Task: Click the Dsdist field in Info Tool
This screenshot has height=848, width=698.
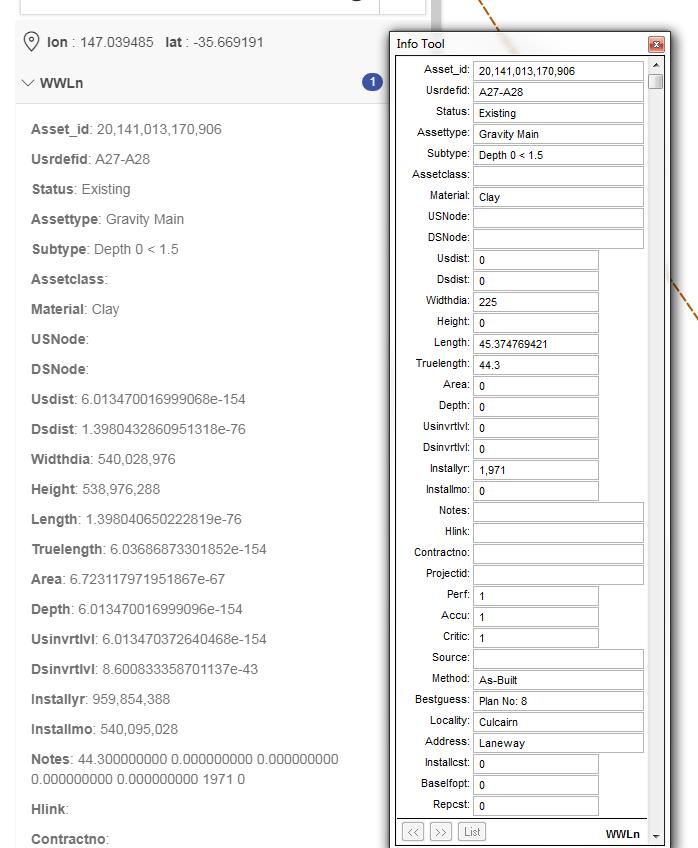Action: (536, 281)
